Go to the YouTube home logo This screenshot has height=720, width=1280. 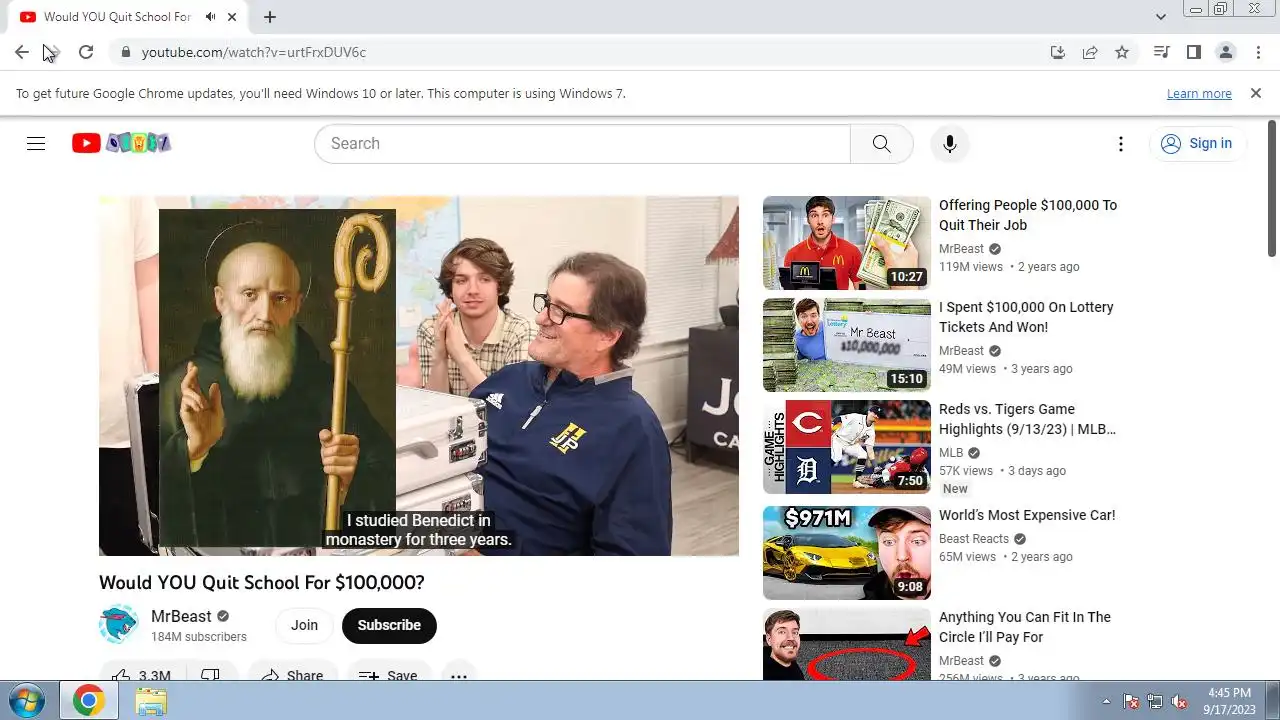click(121, 143)
